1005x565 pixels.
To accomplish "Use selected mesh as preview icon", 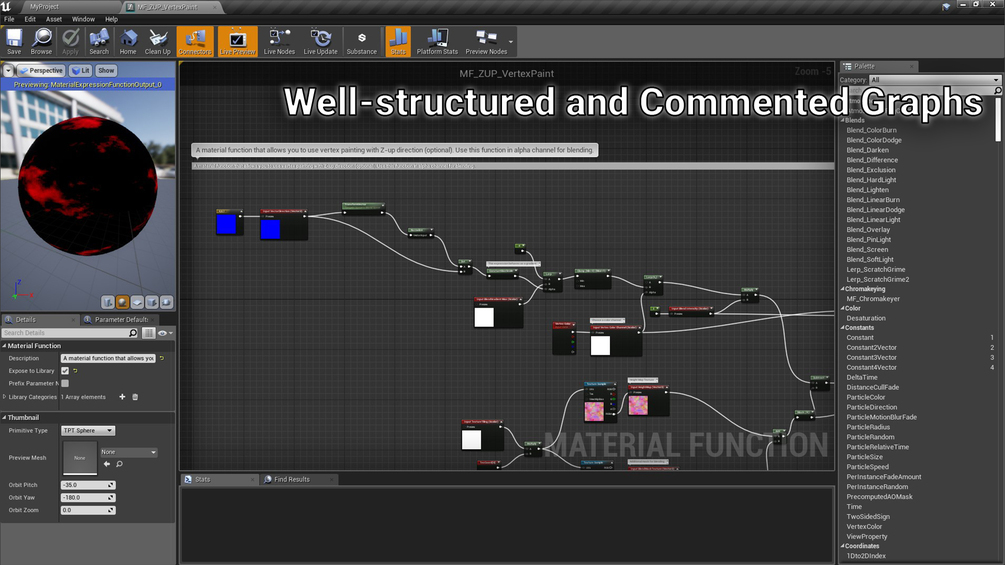I will point(166,302).
